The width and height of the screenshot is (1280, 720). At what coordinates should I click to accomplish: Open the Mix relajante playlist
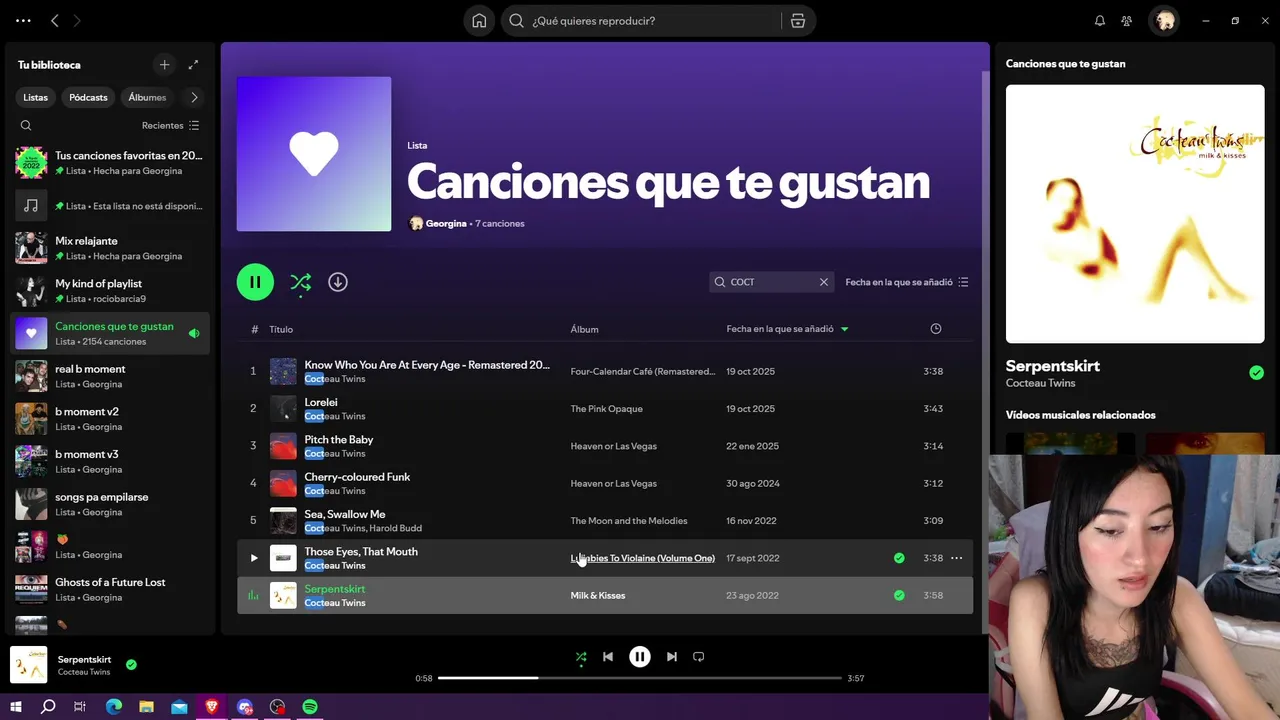(110, 248)
